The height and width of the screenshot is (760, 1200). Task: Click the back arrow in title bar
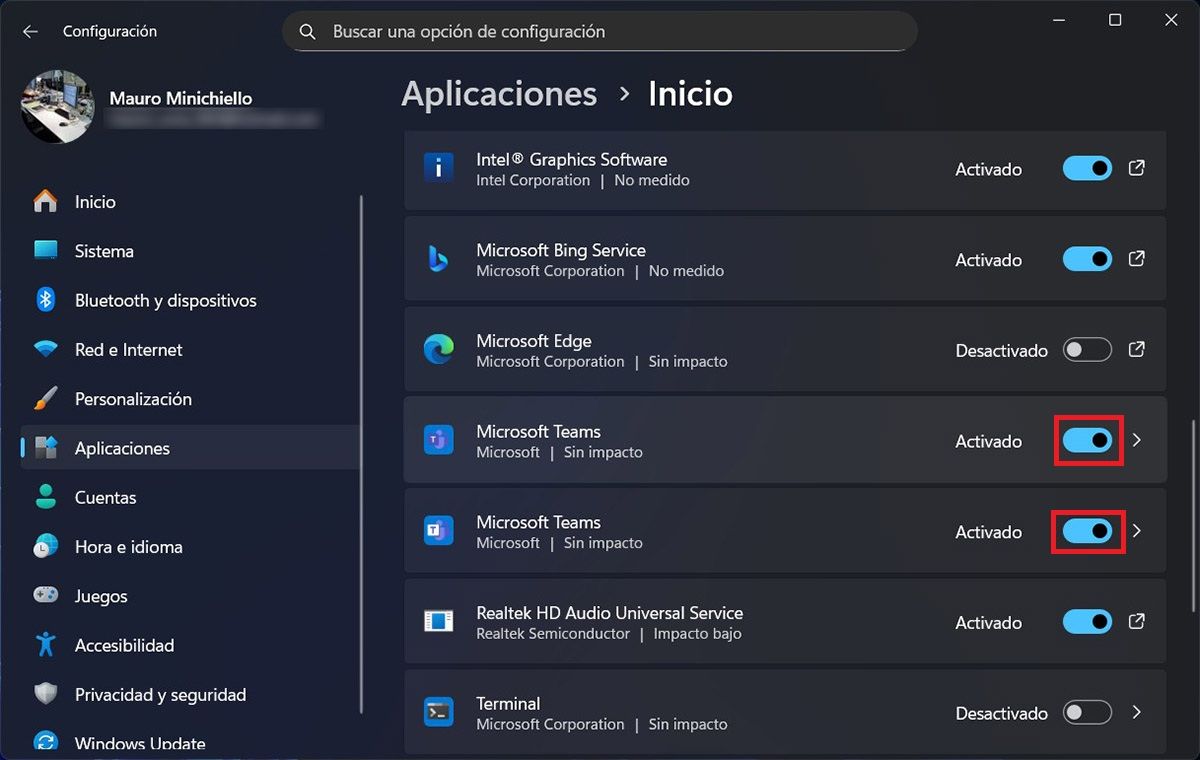point(30,32)
